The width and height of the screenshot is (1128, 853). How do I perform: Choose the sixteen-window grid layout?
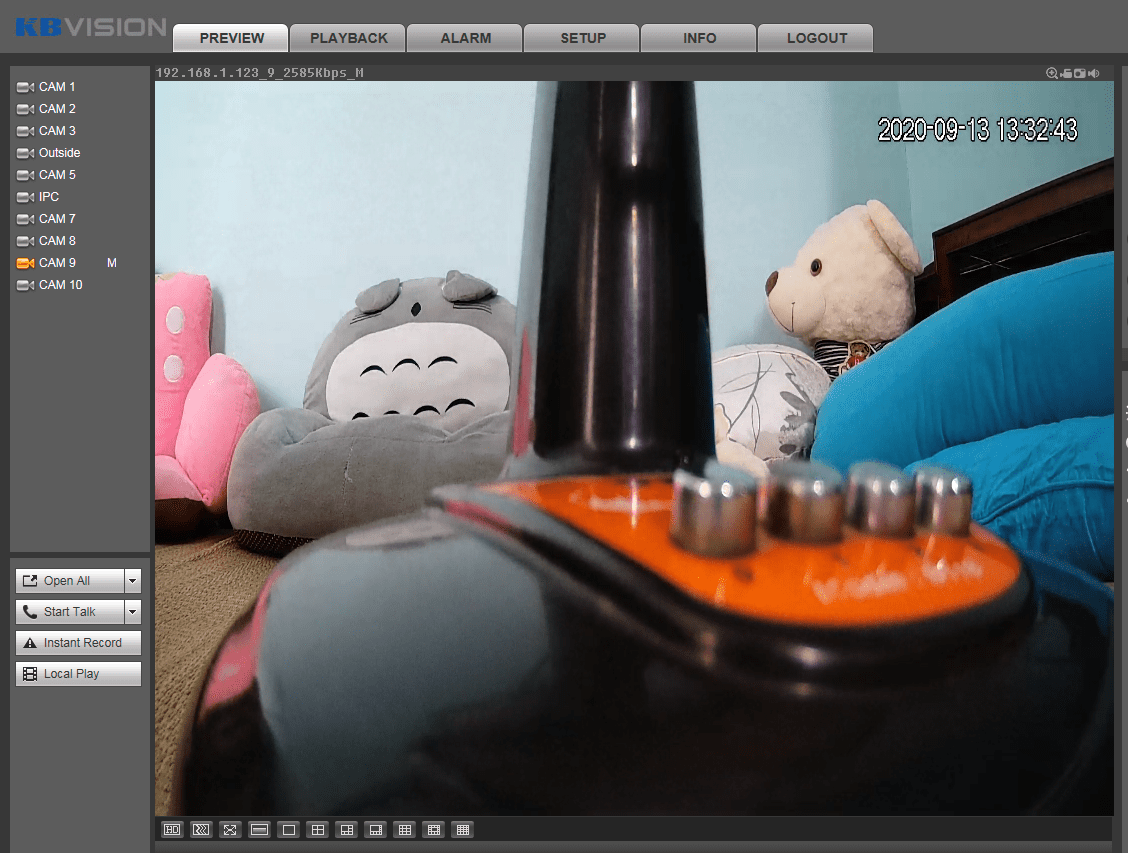pos(462,830)
